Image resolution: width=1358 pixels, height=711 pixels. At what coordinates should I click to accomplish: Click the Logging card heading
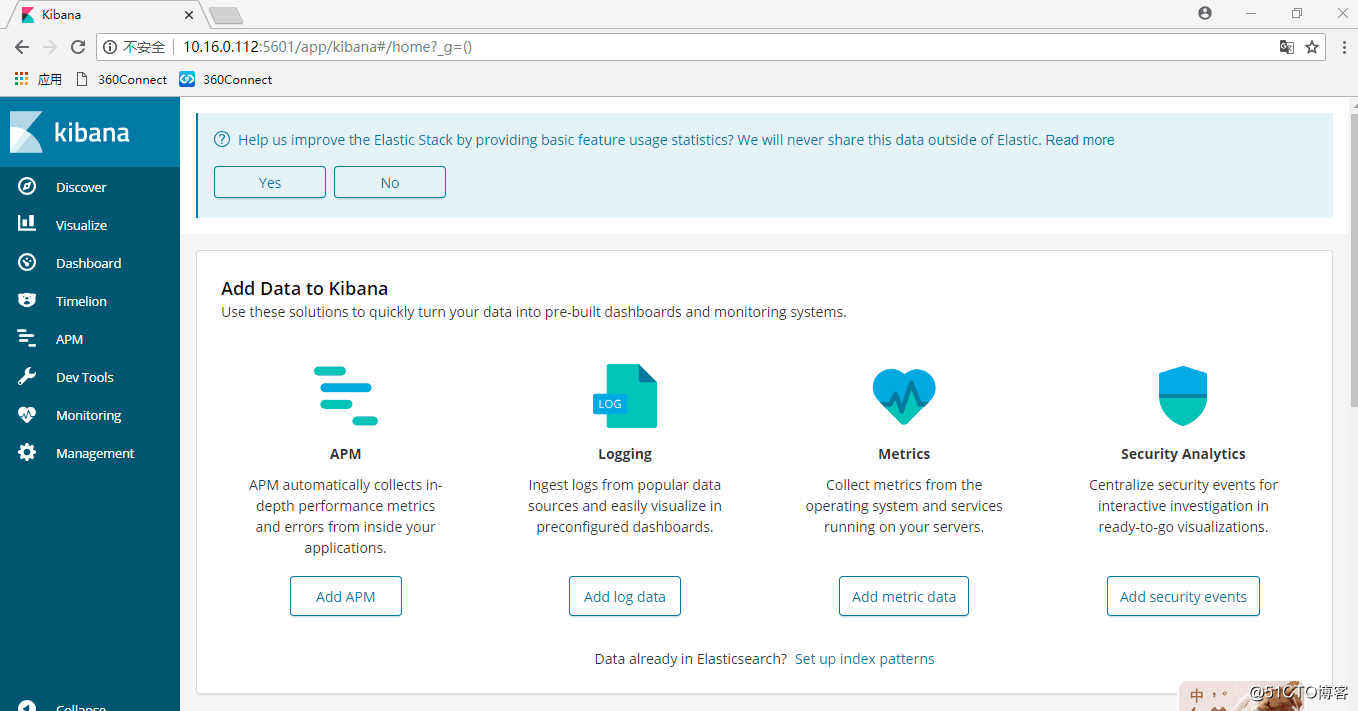coord(625,454)
